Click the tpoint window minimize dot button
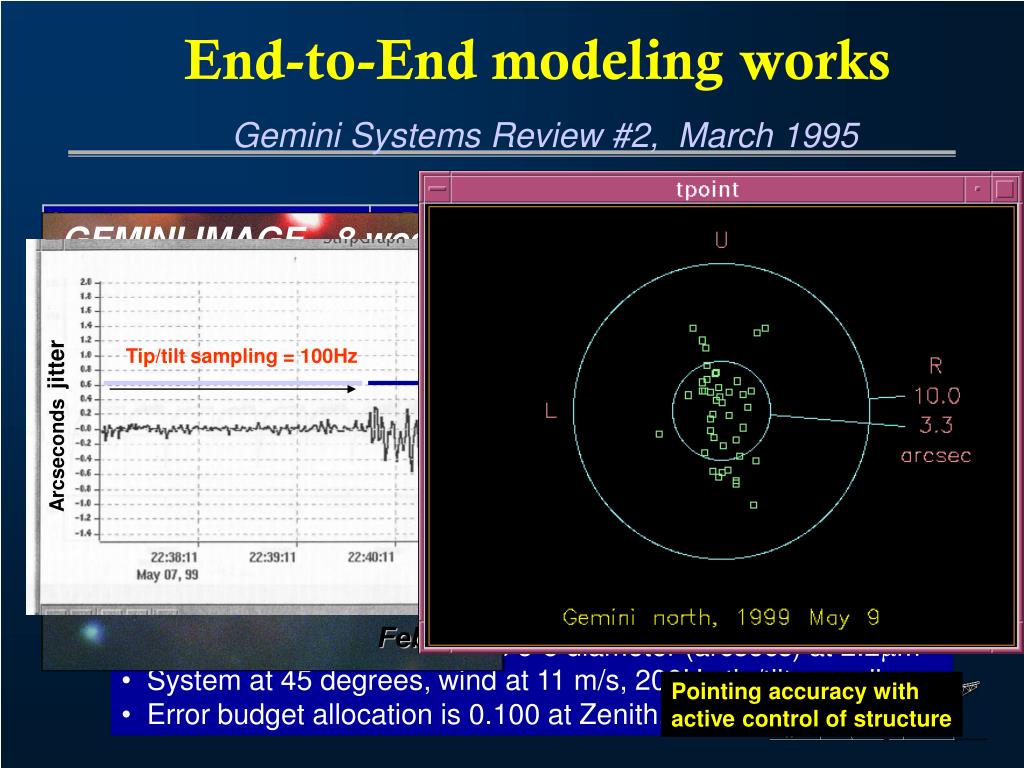The image size is (1024, 768). tap(978, 189)
